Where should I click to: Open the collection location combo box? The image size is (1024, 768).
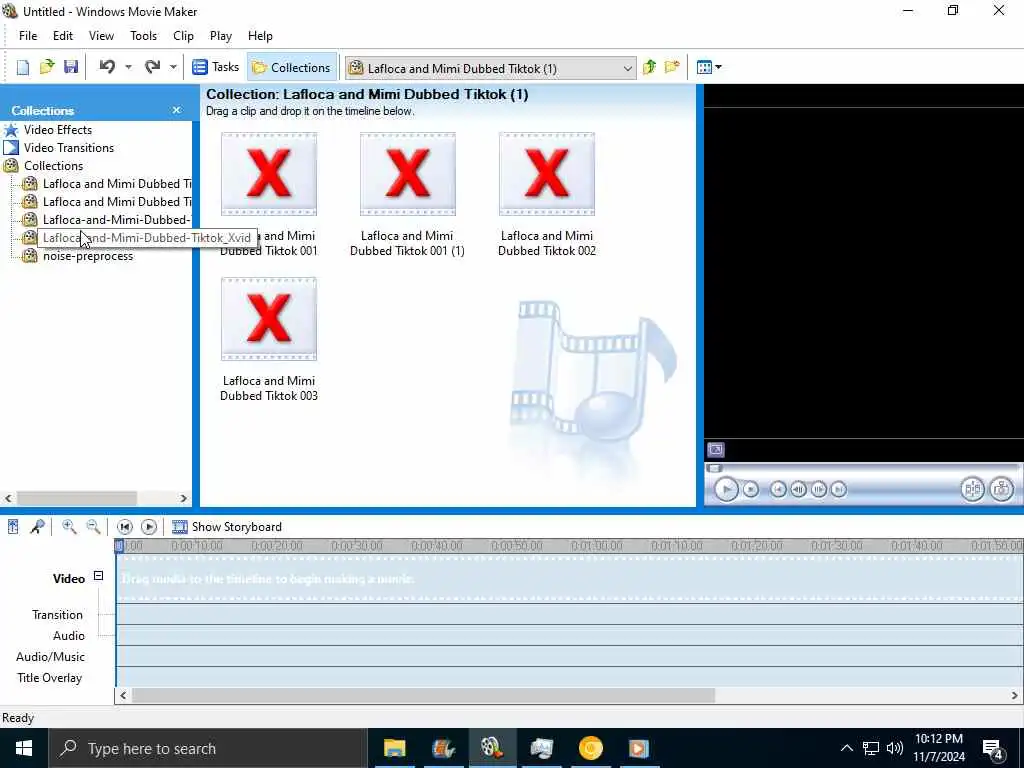pos(490,68)
